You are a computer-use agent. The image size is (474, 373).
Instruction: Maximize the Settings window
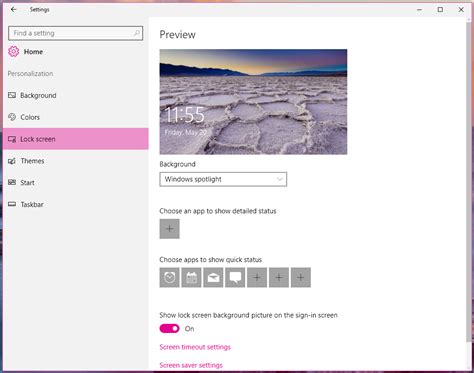click(440, 10)
